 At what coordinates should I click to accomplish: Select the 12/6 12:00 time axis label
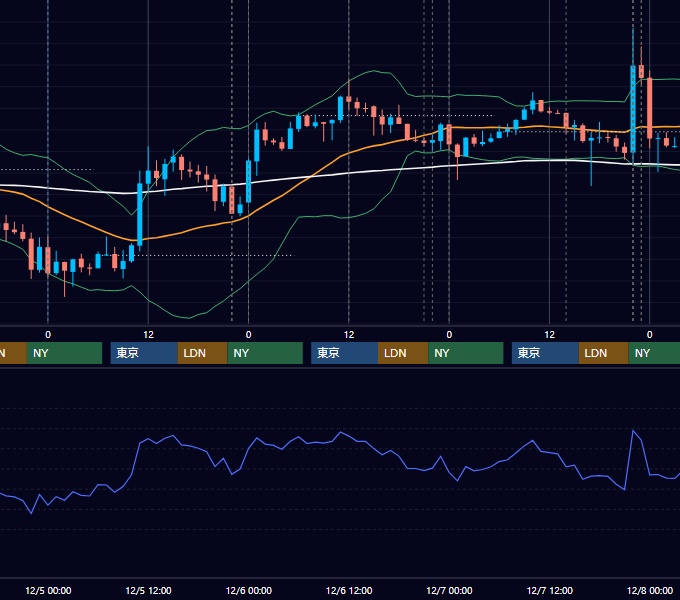[349, 590]
